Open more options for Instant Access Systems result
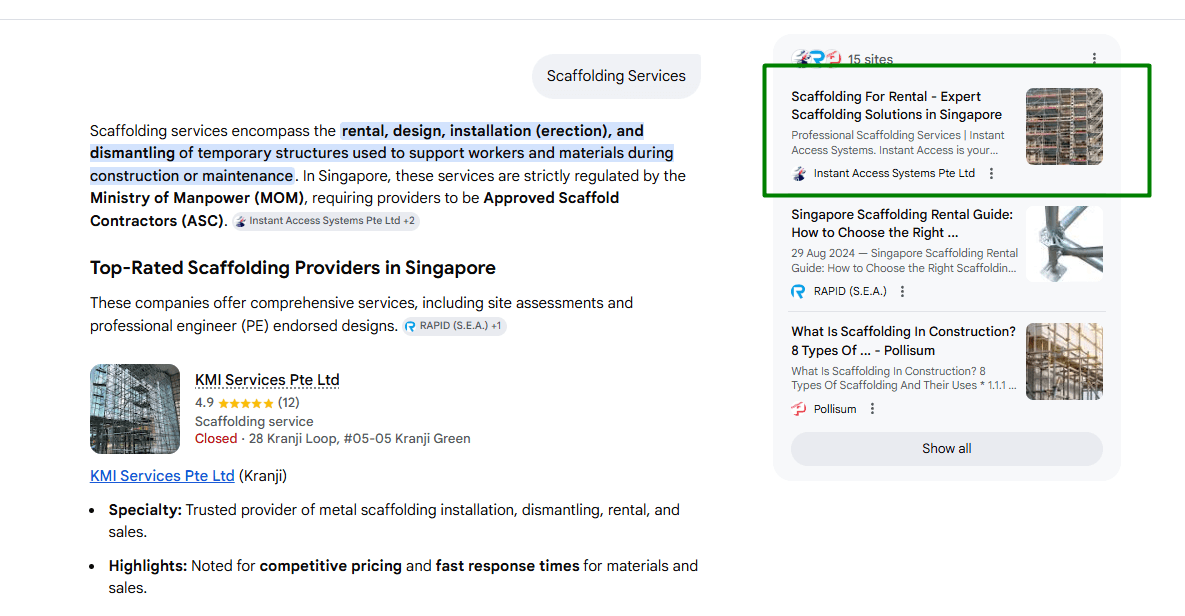The image size is (1185, 616). 991,174
